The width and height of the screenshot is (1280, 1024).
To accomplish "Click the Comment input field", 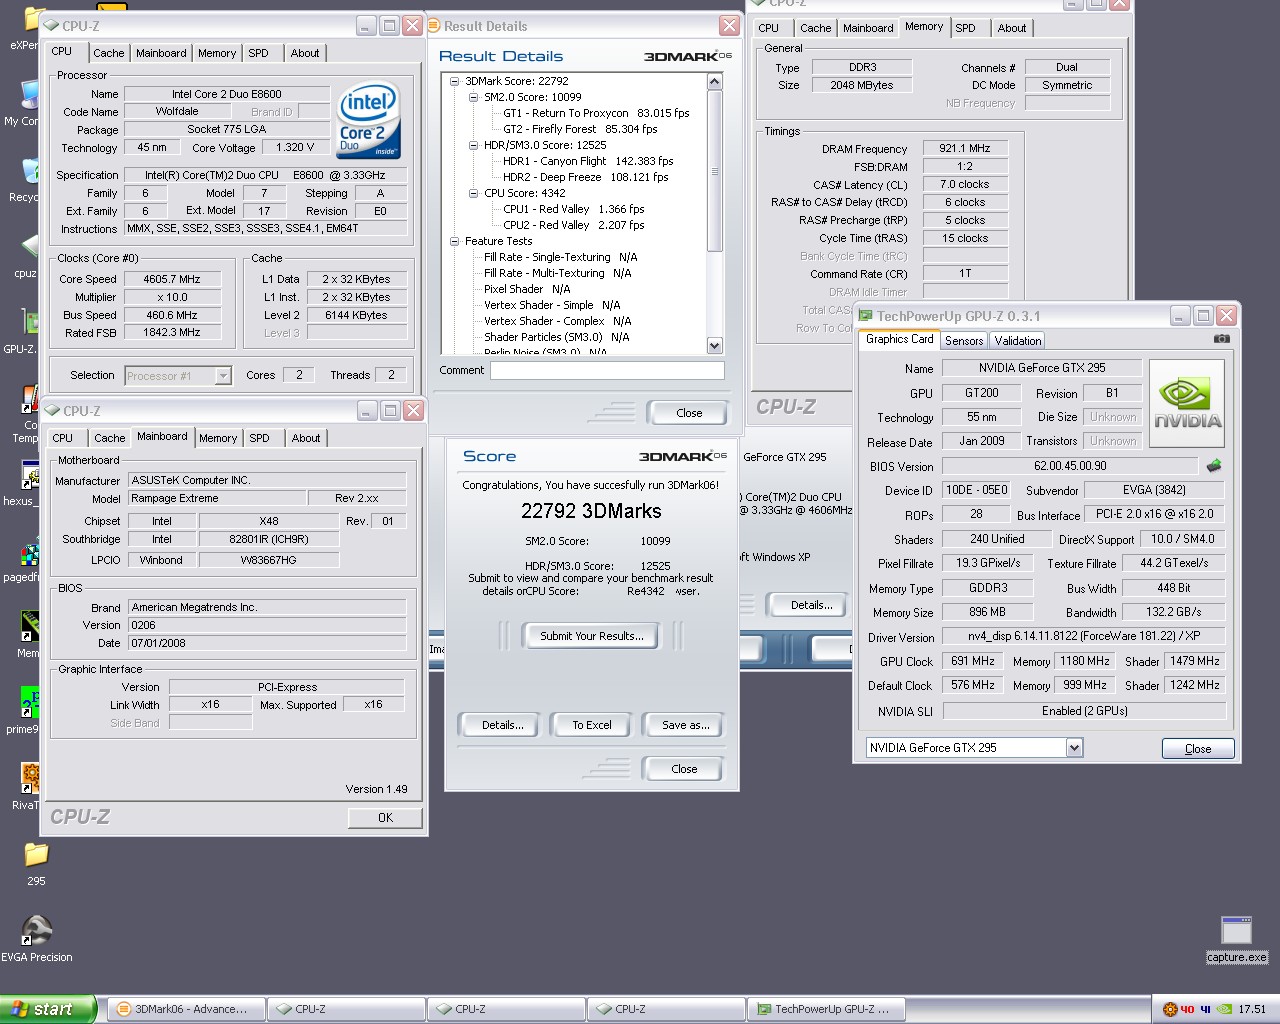I will pos(607,370).
